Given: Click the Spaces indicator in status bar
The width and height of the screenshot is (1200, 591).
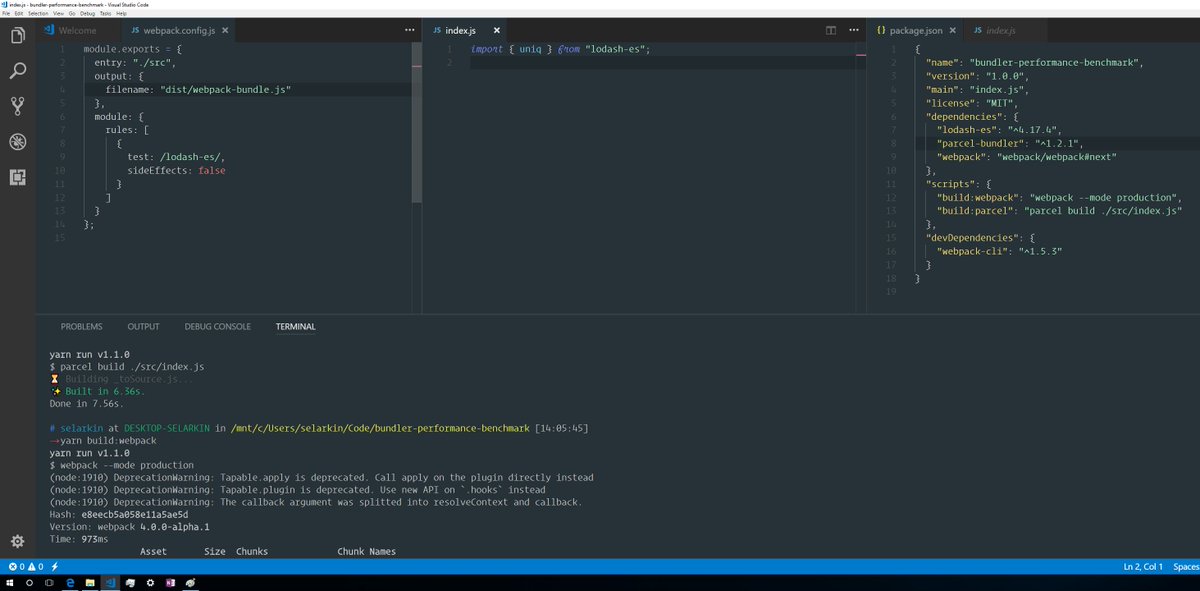Looking at the screenshot, I should [1186, 567].
